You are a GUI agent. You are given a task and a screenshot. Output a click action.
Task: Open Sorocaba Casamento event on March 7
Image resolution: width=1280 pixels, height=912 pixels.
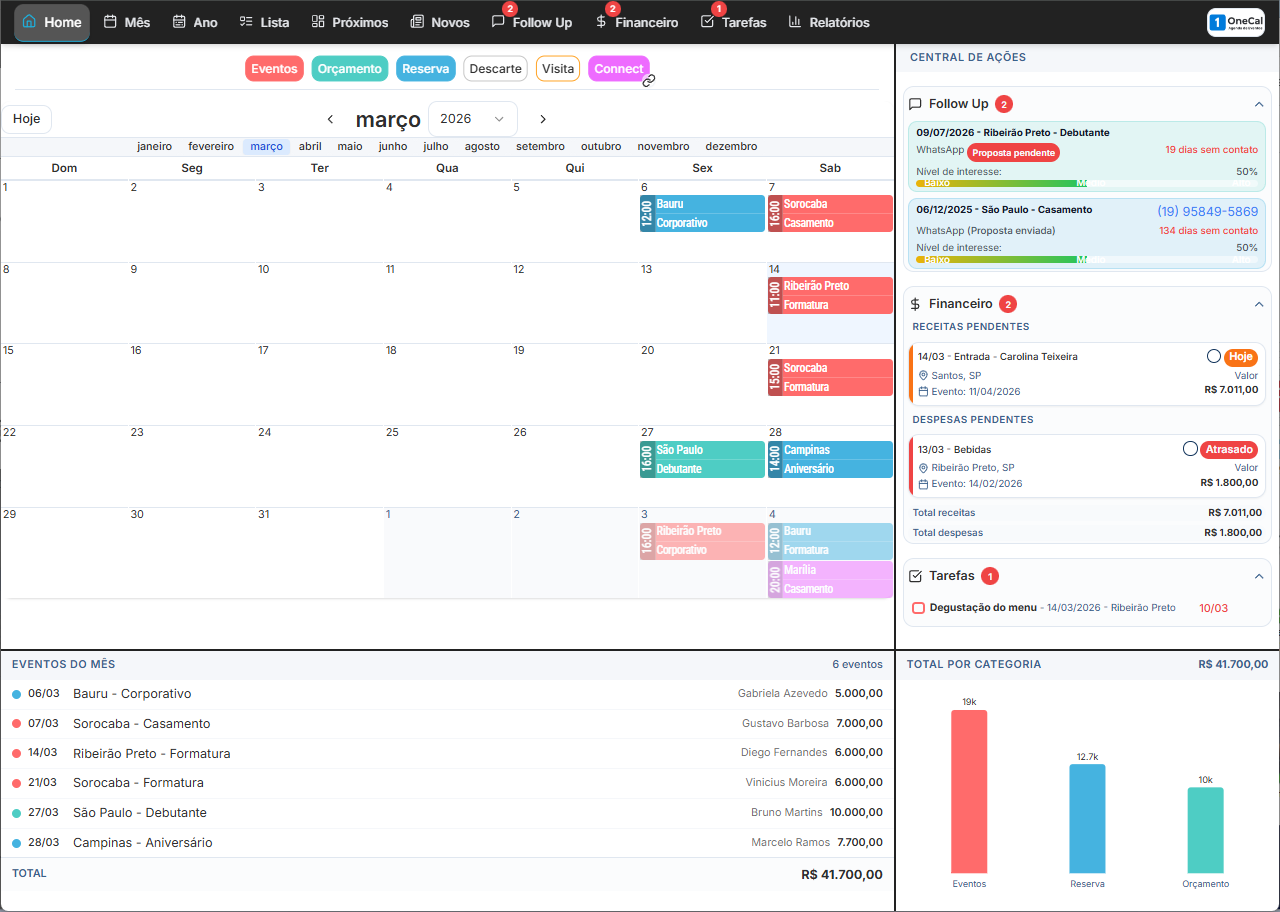830,213
